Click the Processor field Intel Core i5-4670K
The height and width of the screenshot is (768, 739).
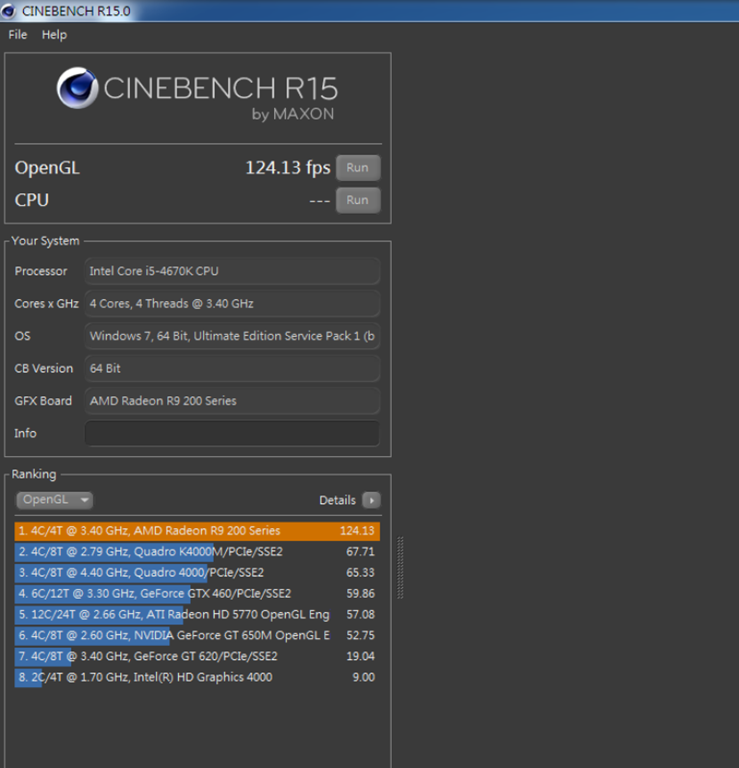click(232, 271)
